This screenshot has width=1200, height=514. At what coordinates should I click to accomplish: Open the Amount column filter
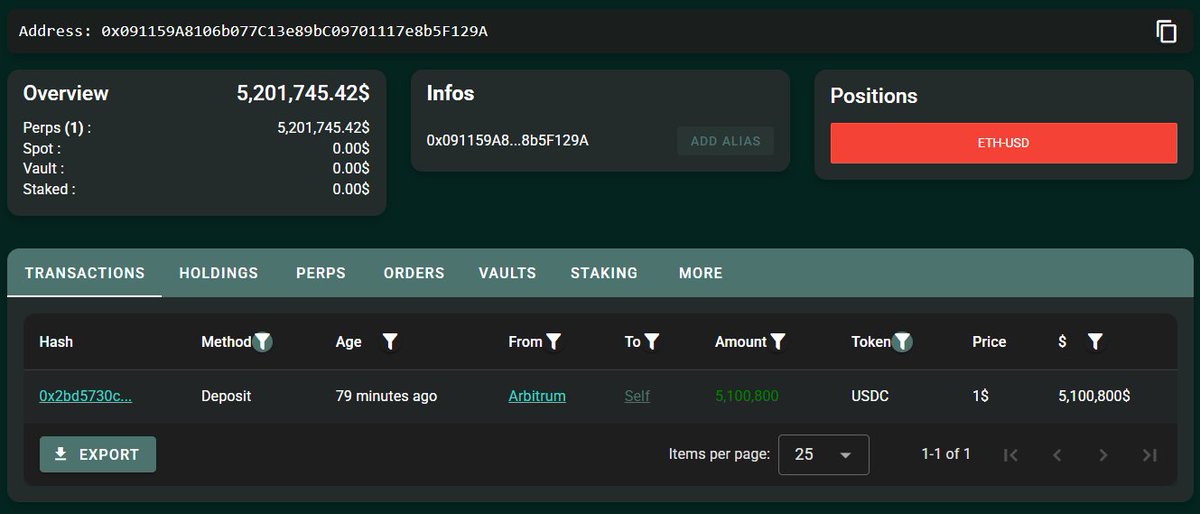[x=777, y=342]
